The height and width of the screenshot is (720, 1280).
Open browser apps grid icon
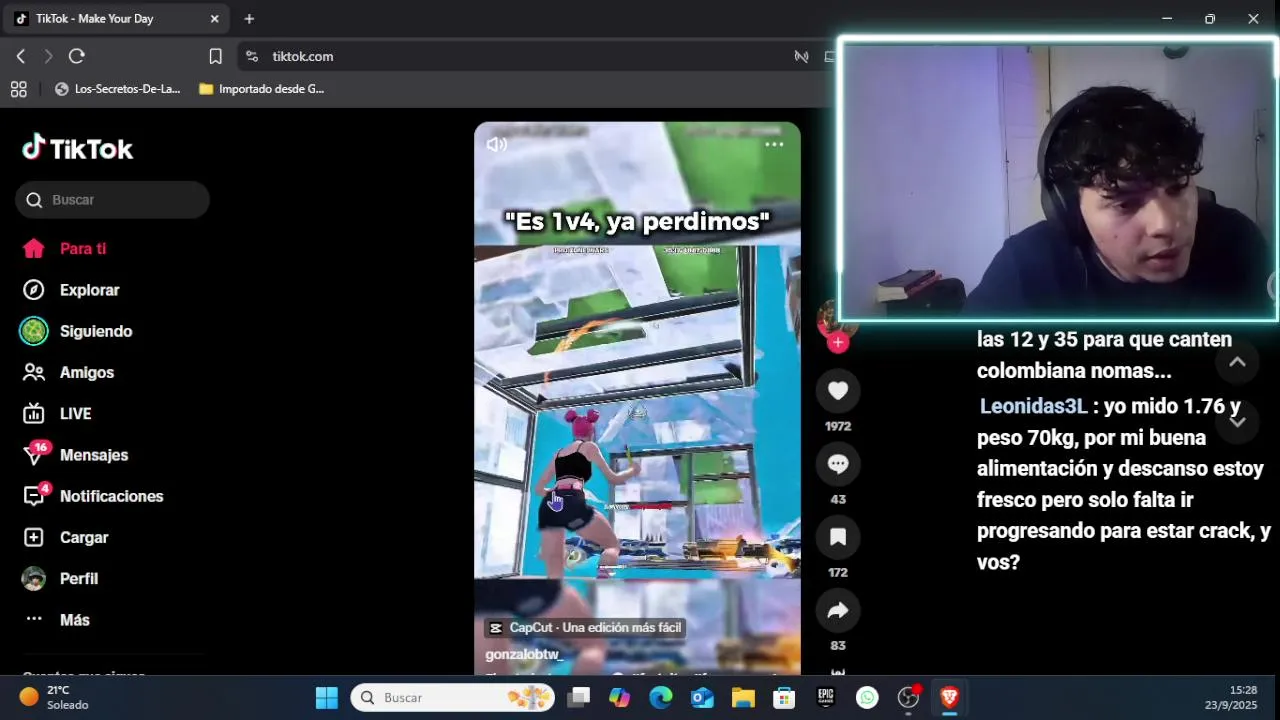pos(18,89)
